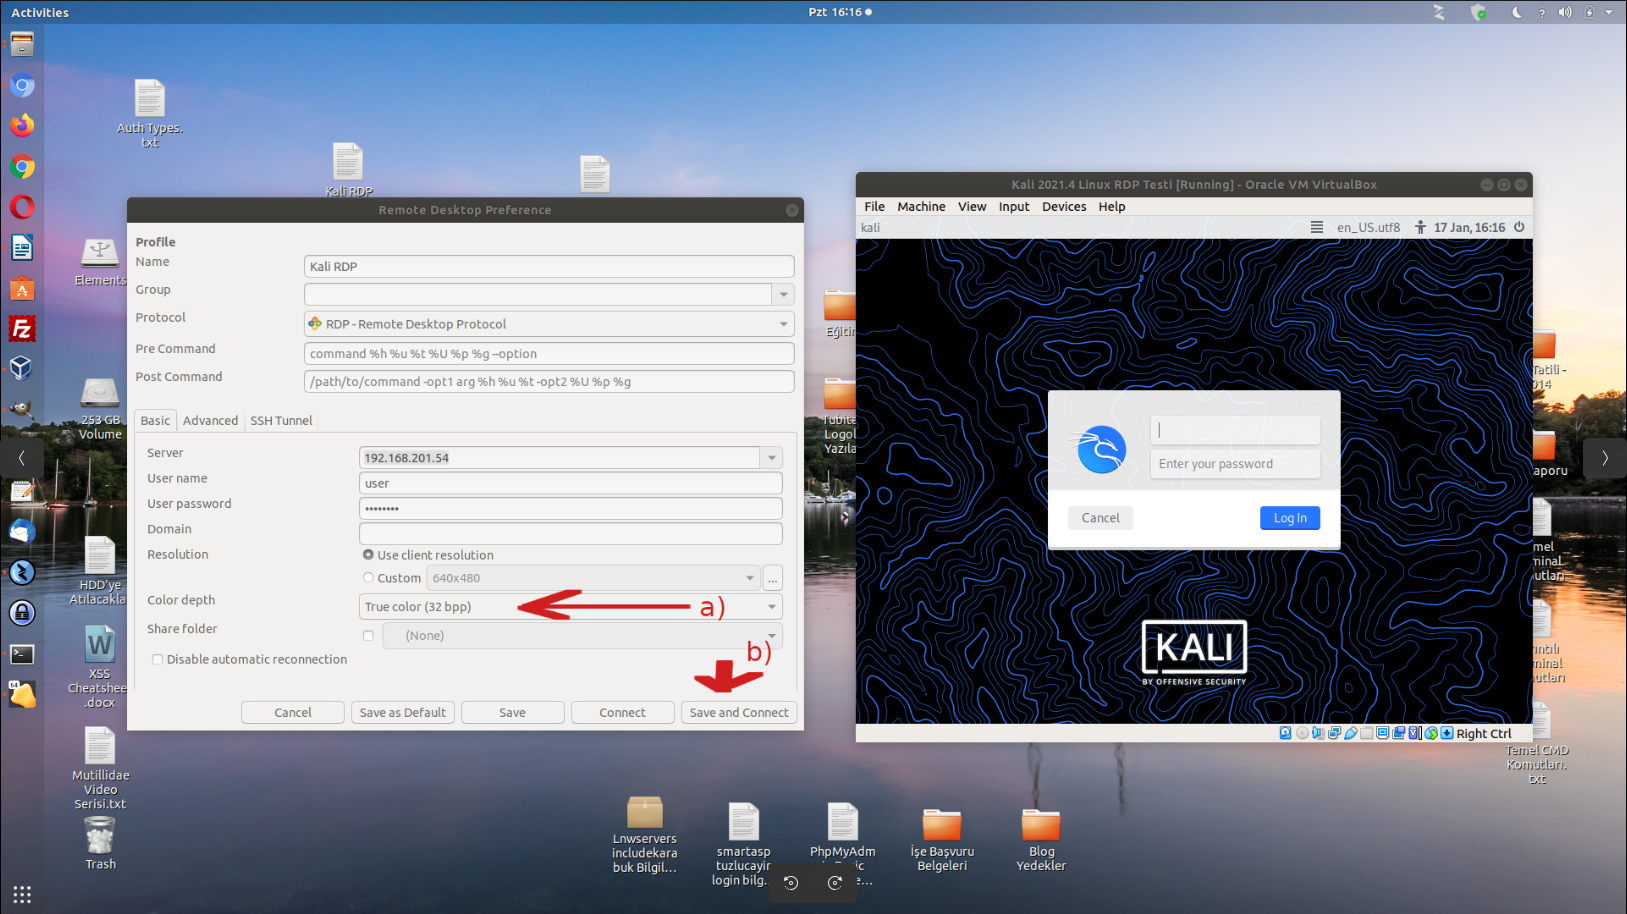Select the Use client resolution radio button

(x=368, y=555)
